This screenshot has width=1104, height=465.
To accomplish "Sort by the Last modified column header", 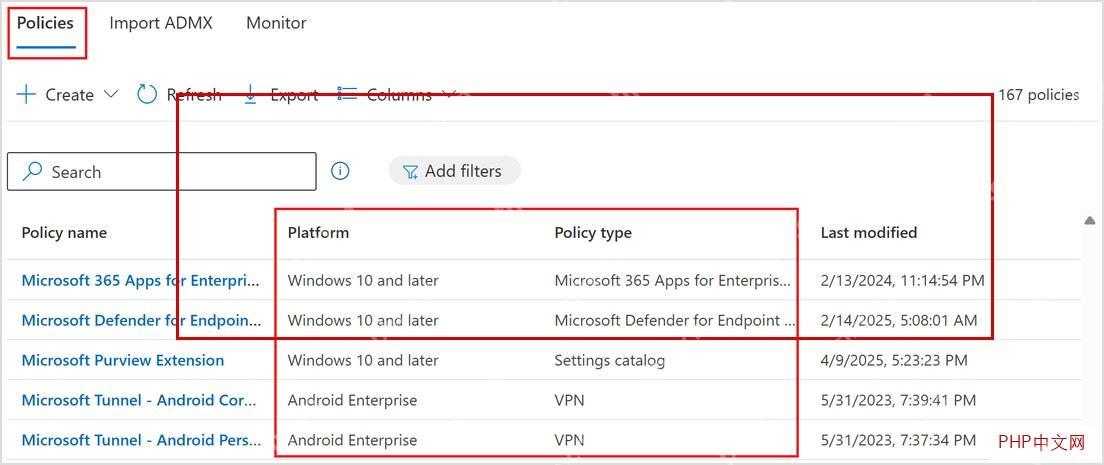I will point(869,232).
